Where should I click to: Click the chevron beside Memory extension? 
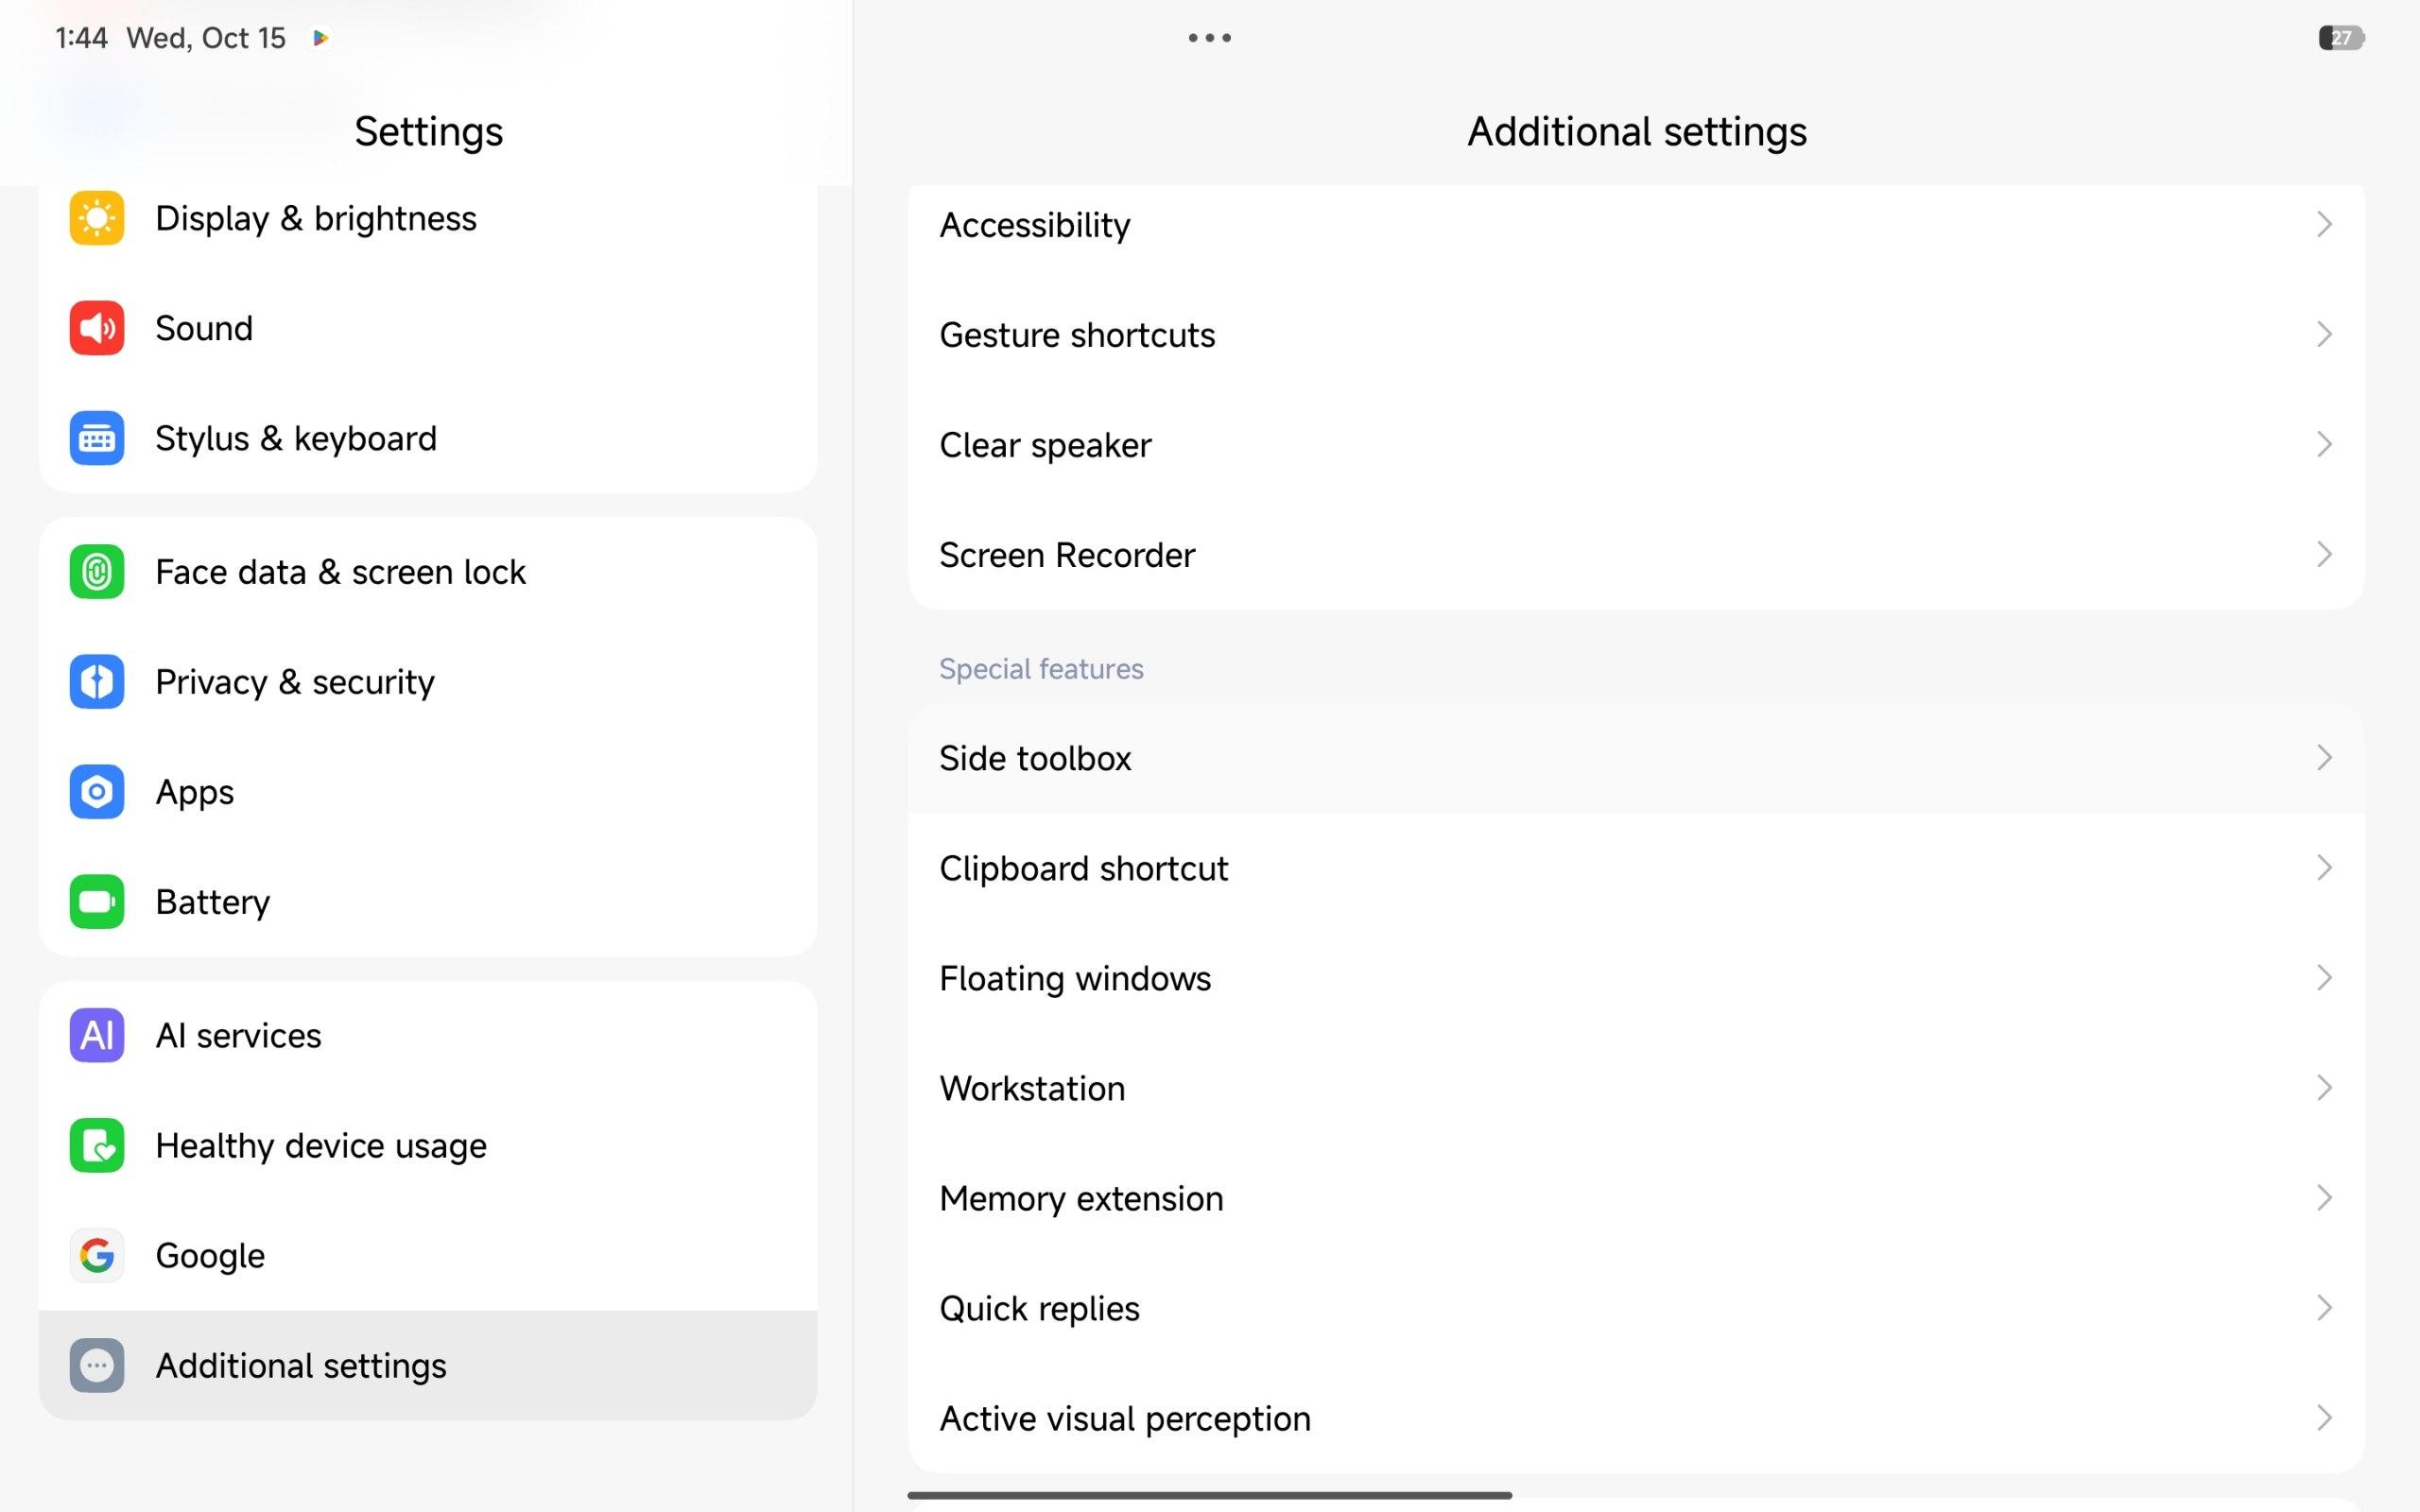tap(2323, 1198)
